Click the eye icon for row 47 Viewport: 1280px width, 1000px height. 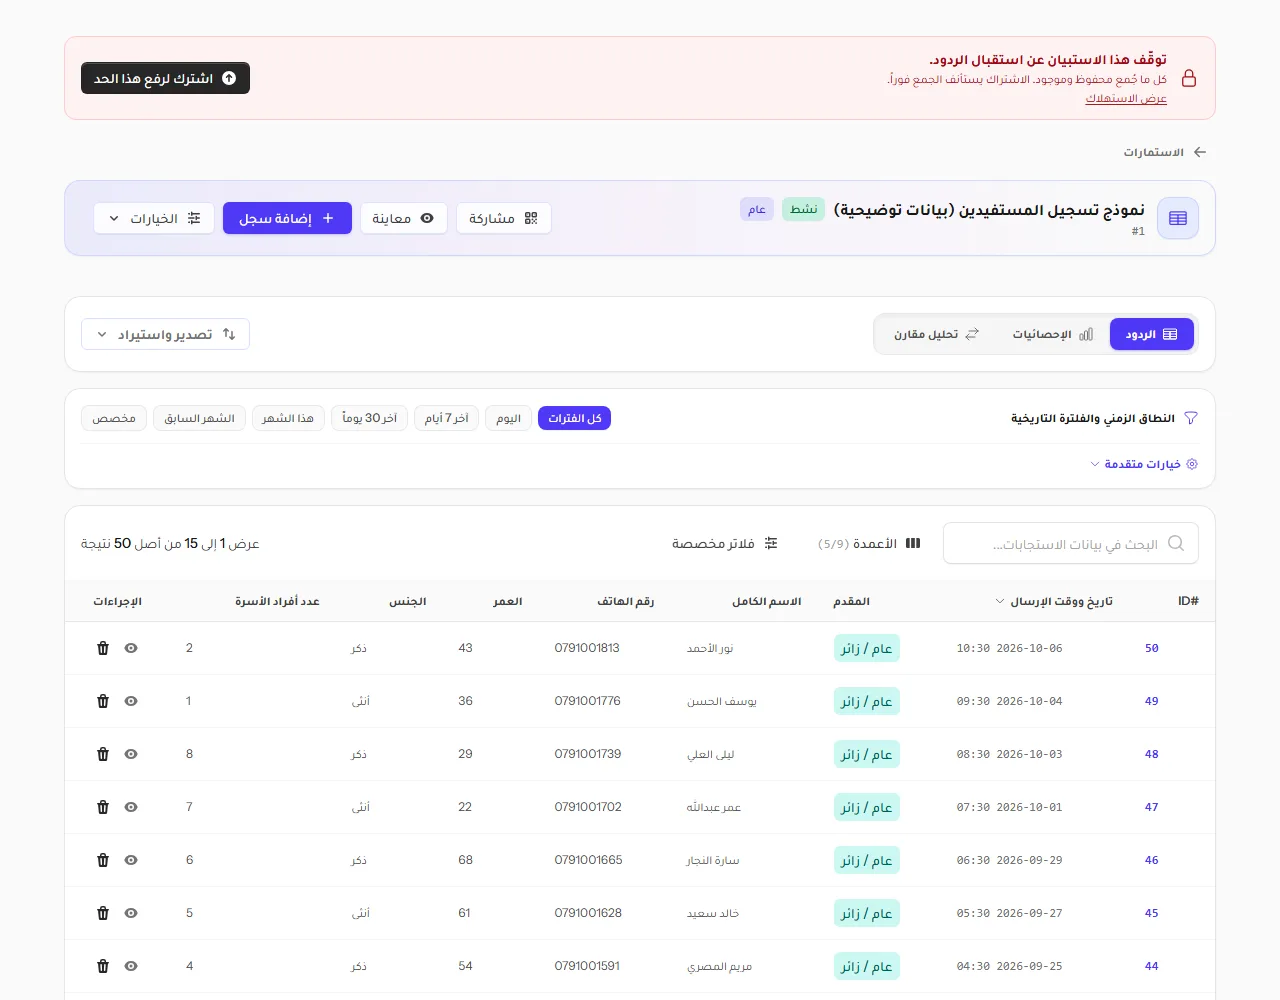[x=131, y=807]
